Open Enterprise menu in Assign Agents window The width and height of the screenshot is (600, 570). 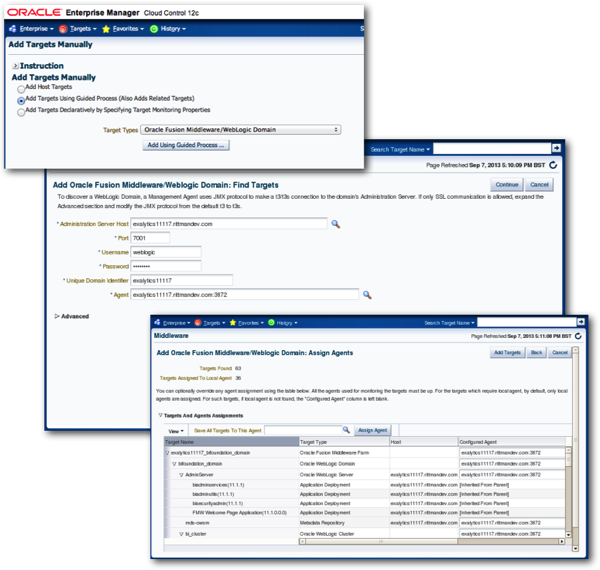point(176,323)
